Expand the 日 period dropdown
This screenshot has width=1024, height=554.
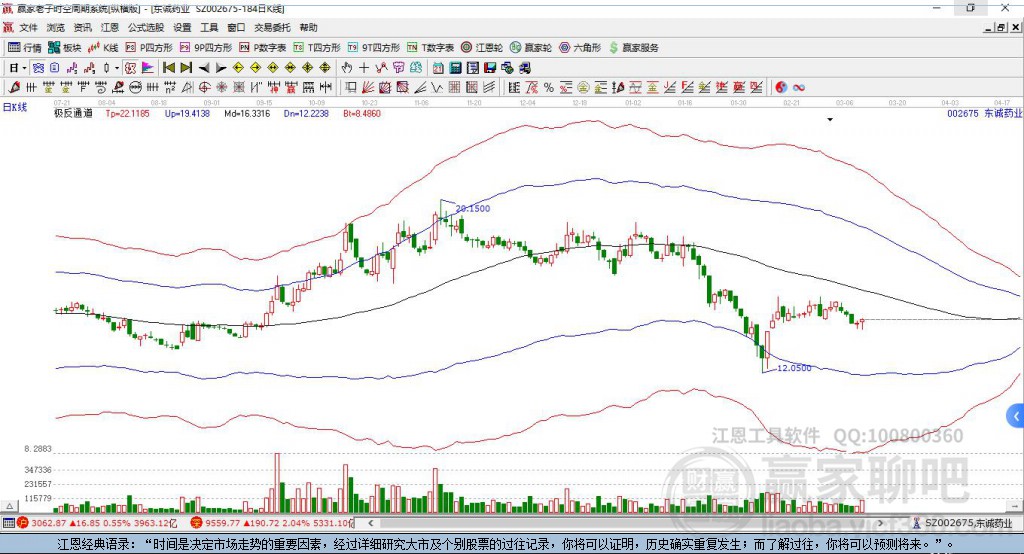pos(24,68)
